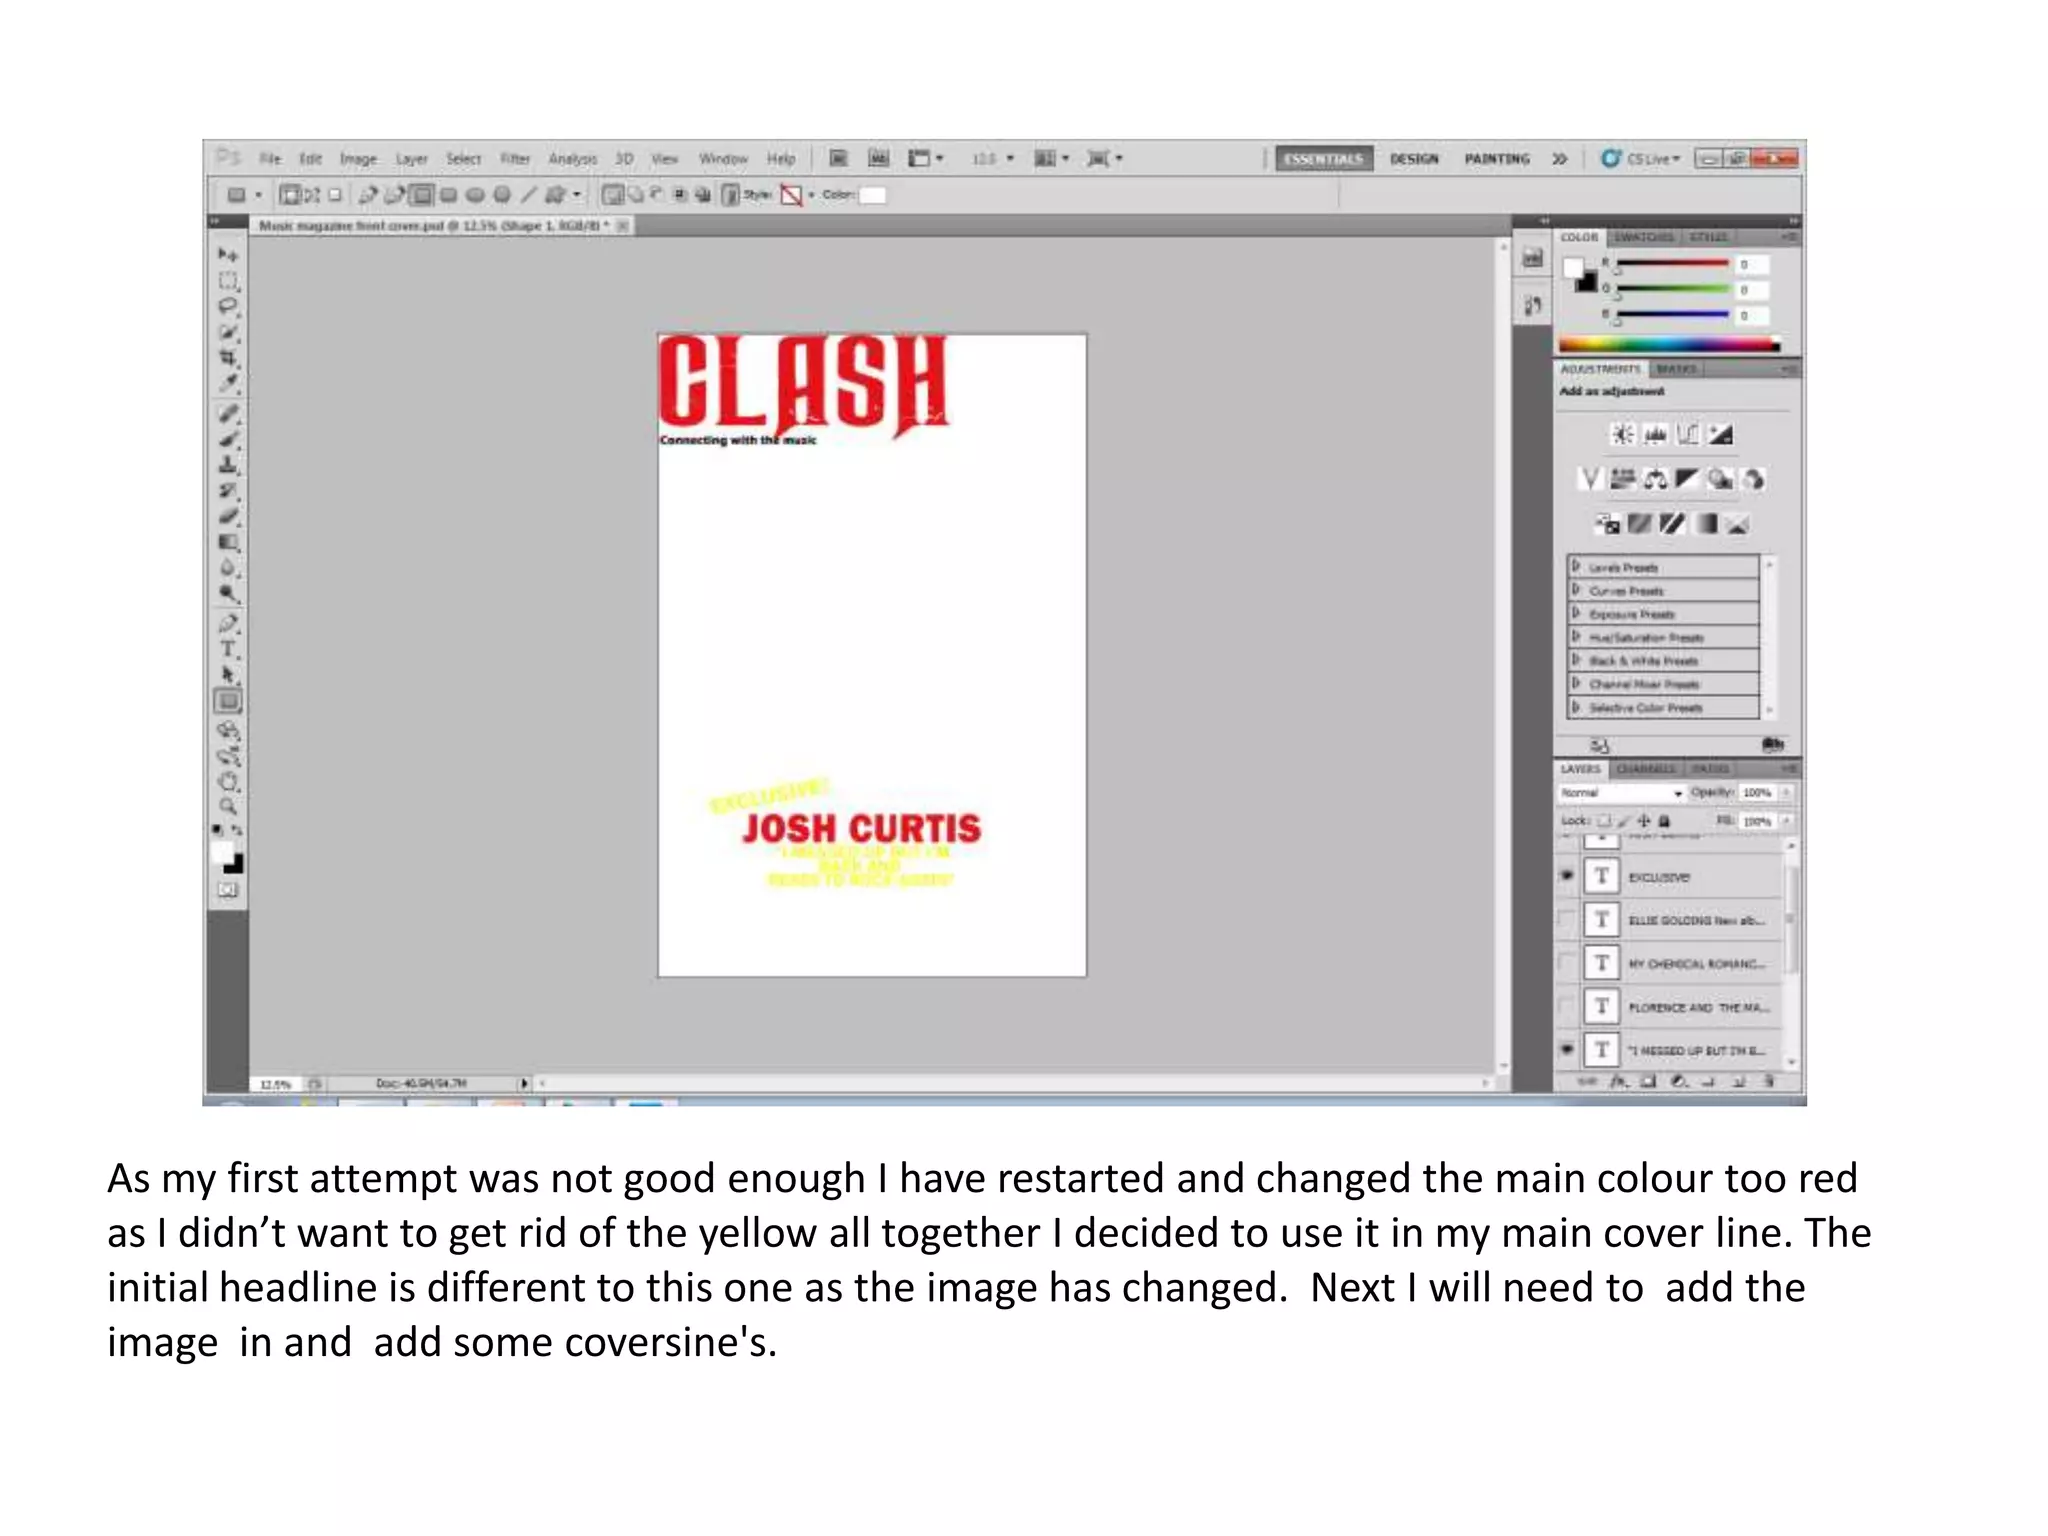Viewport: 2048px width, 1536px height.
Task: Switch to the Swatches tab
Action: tap(1643, 237)
